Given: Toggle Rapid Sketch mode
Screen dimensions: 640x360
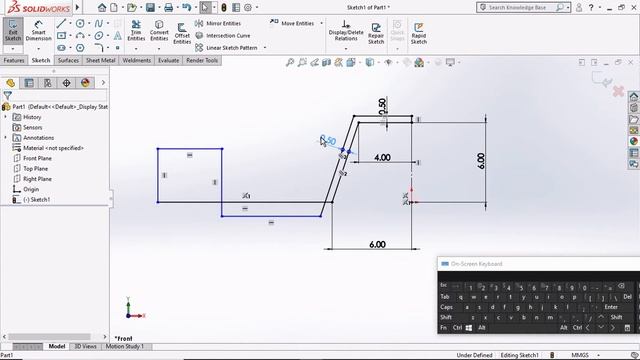Looking at the screenshot, I should (419, 33).
